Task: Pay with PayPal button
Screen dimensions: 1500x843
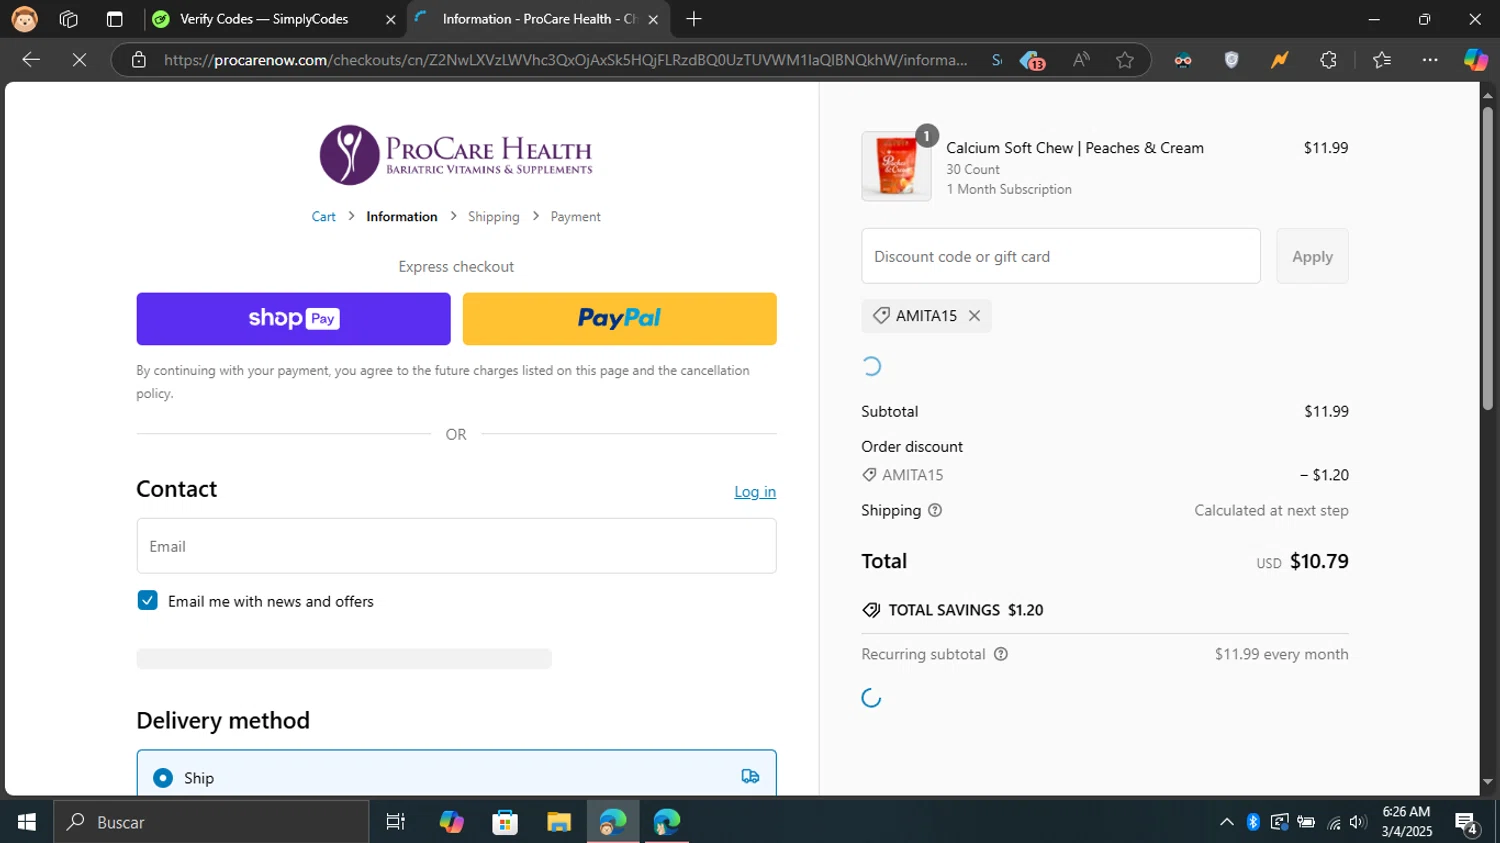Action: click(620, 319)
